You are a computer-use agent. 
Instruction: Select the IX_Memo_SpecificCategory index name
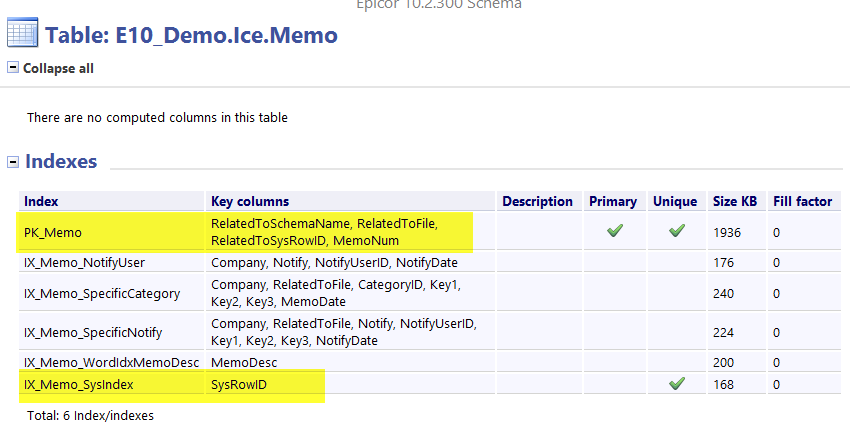102,294
